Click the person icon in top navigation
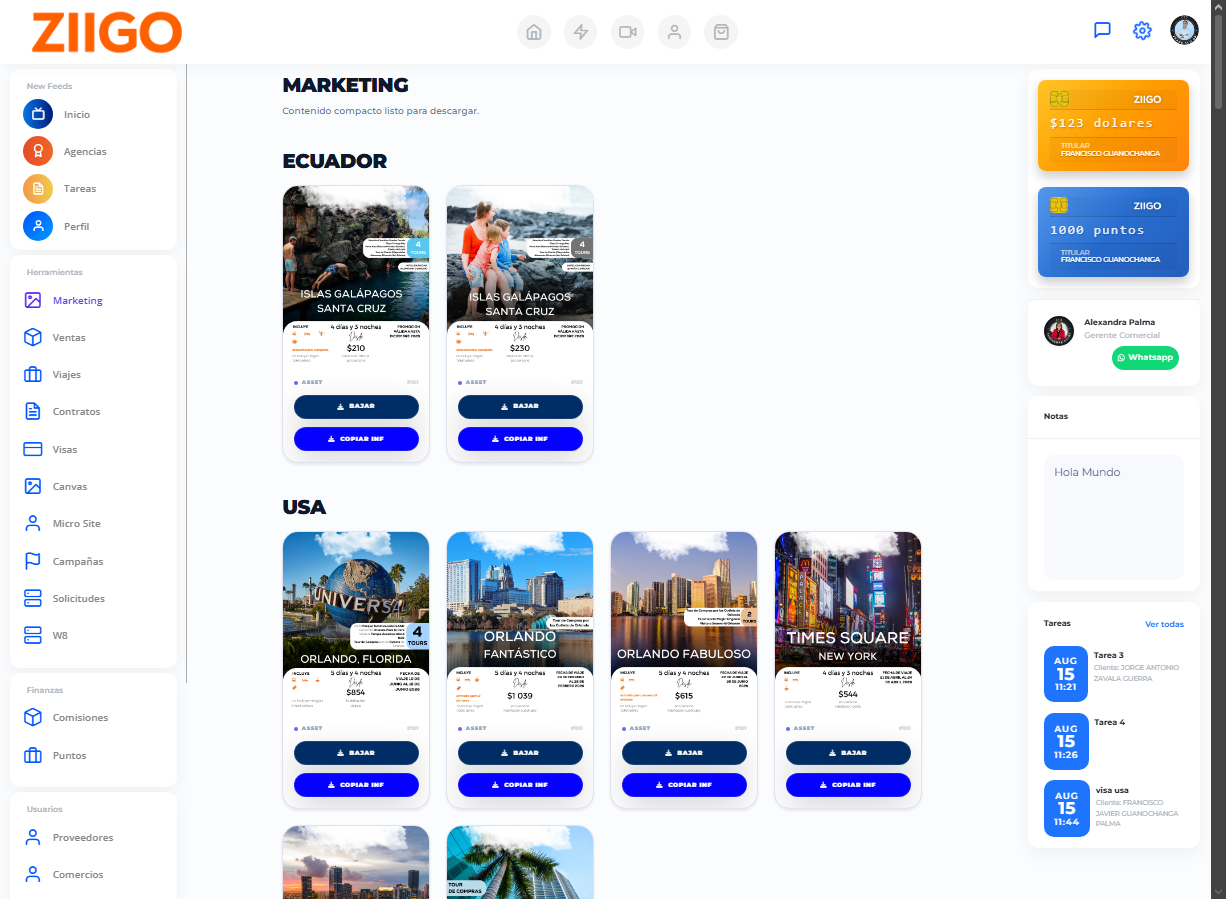Screen dimensions: 1226x899 pos(675,32)
